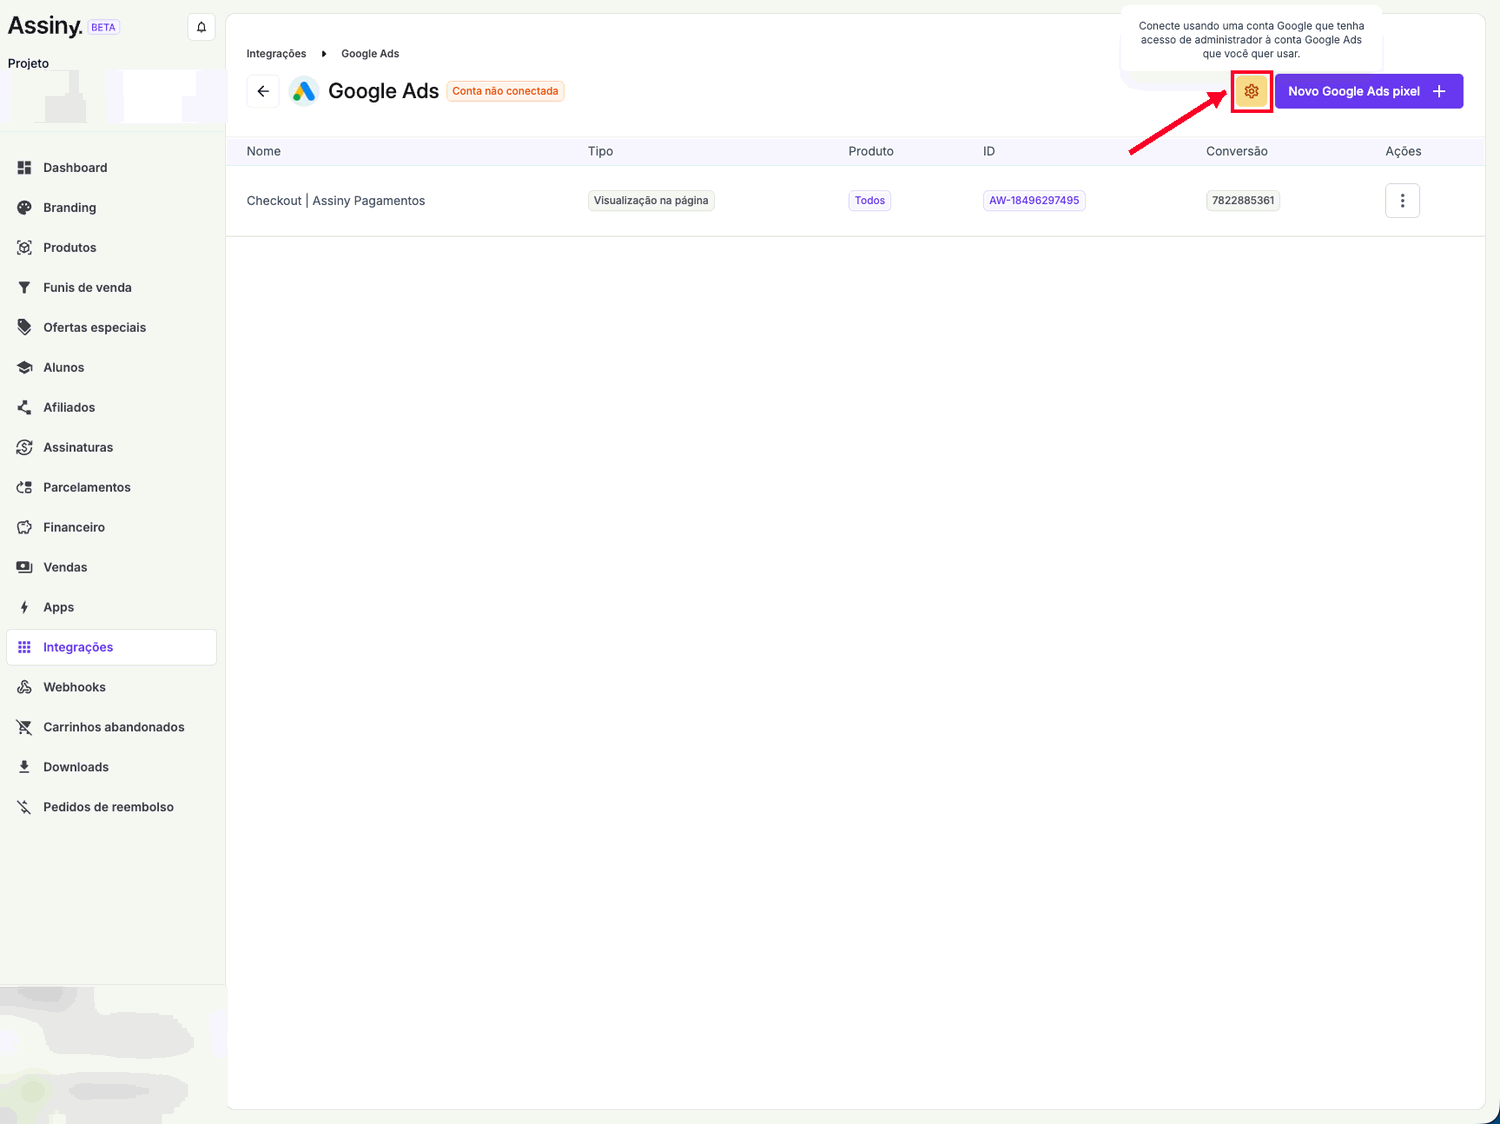Click the Assiny logo

[x=45, y=26]
